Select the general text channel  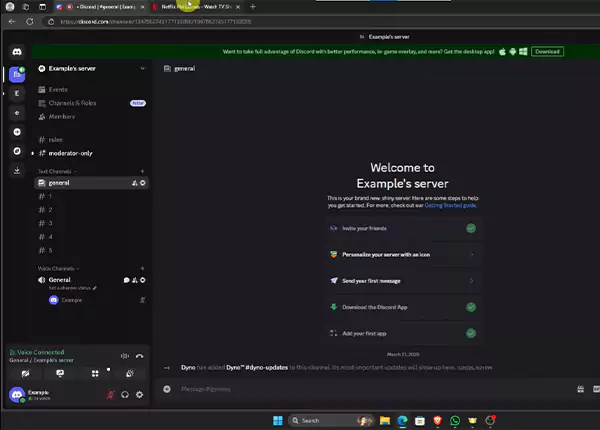click(x=91, y=183)
